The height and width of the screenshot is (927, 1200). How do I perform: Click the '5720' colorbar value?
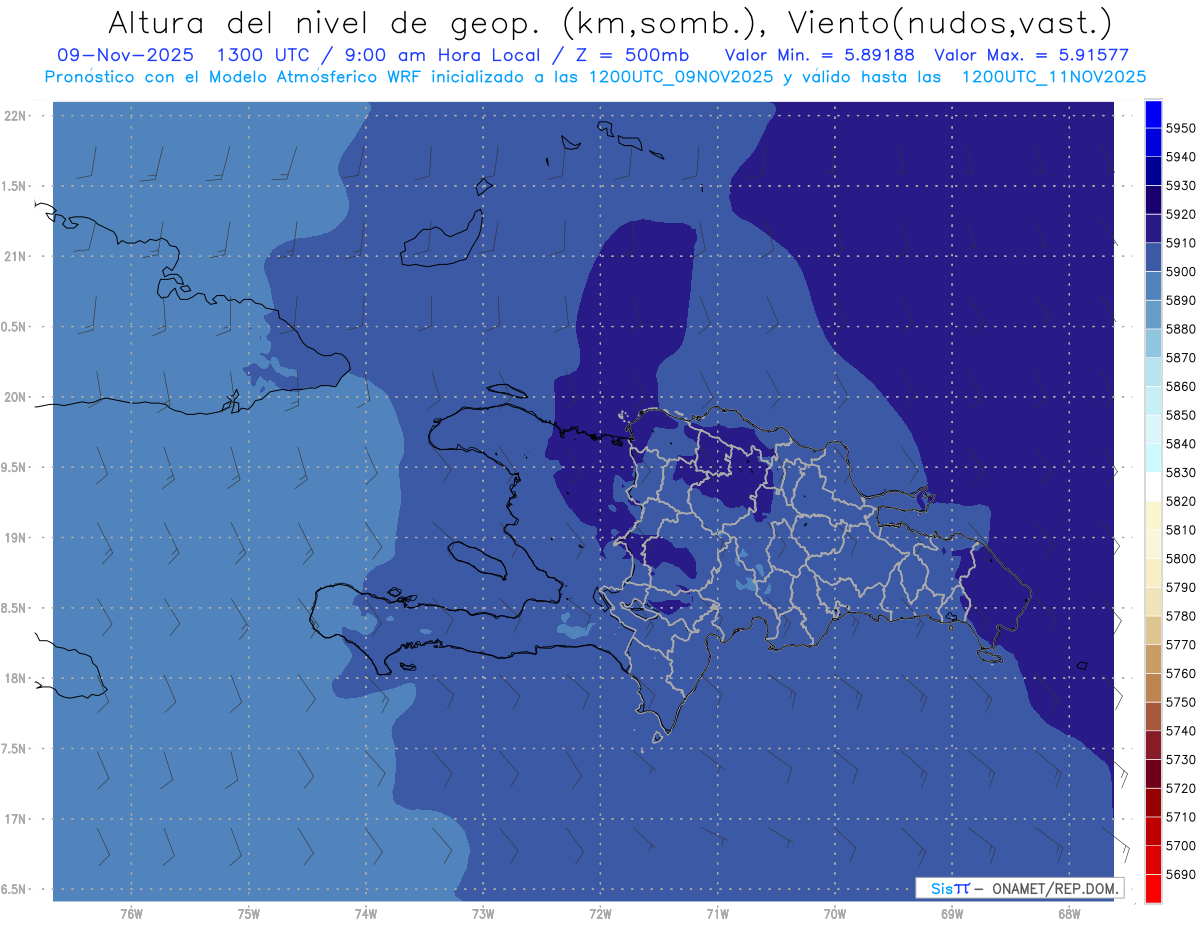(1180, 788)
